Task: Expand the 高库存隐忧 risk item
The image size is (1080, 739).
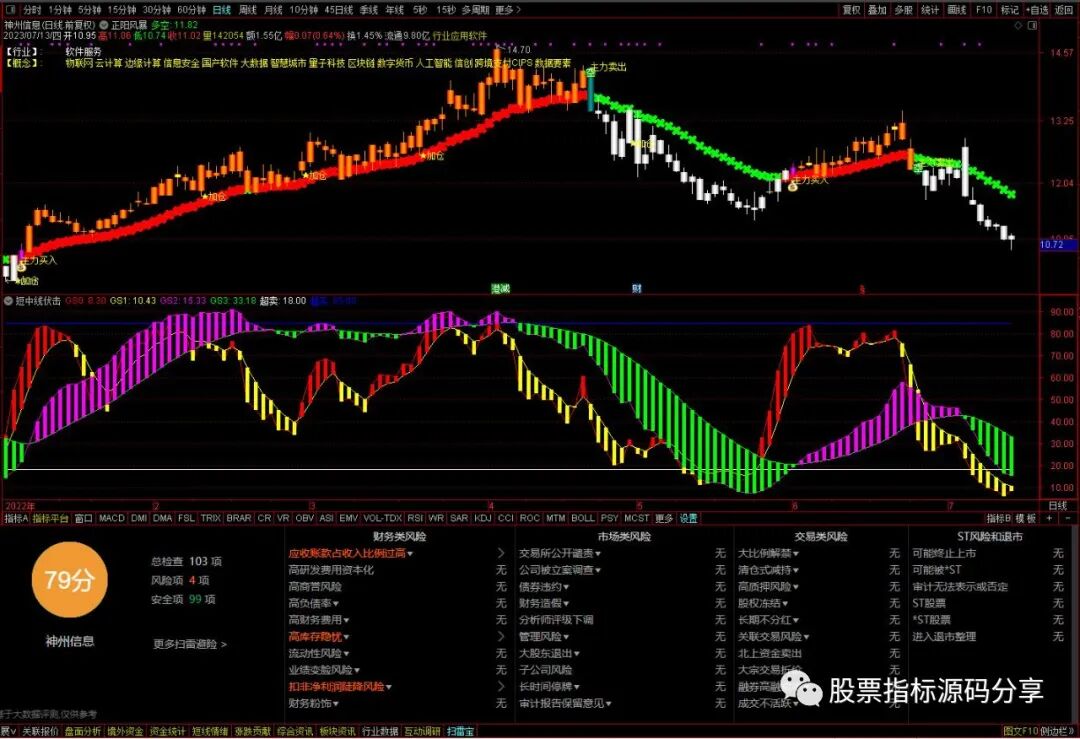Action: tap(318, 636)
